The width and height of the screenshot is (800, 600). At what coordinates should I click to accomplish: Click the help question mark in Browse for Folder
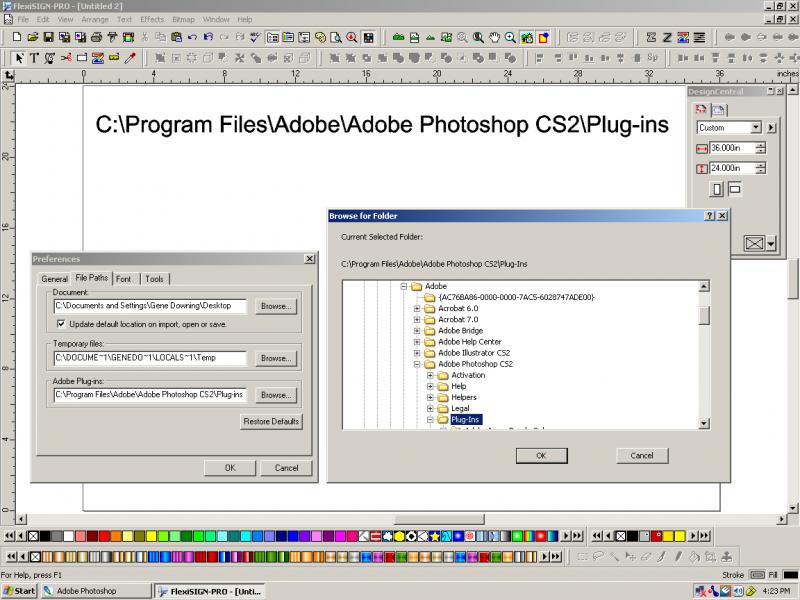(710, 216)
